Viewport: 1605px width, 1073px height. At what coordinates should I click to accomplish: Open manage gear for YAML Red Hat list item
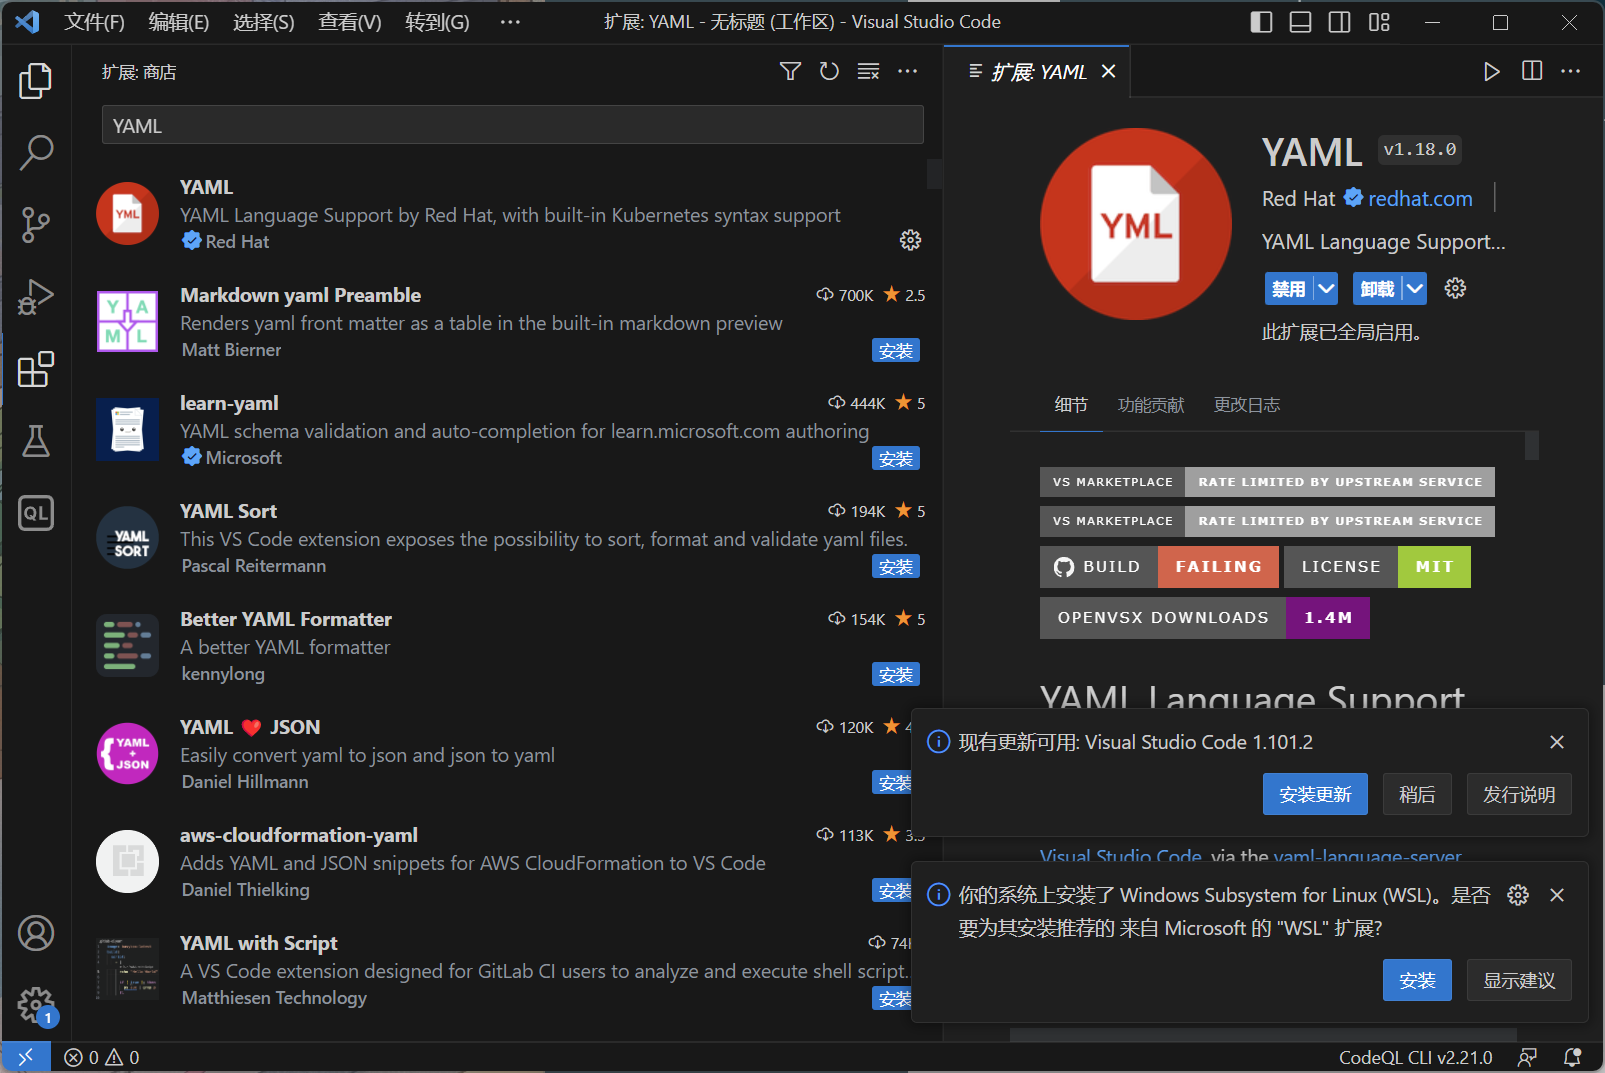point(910,240)
